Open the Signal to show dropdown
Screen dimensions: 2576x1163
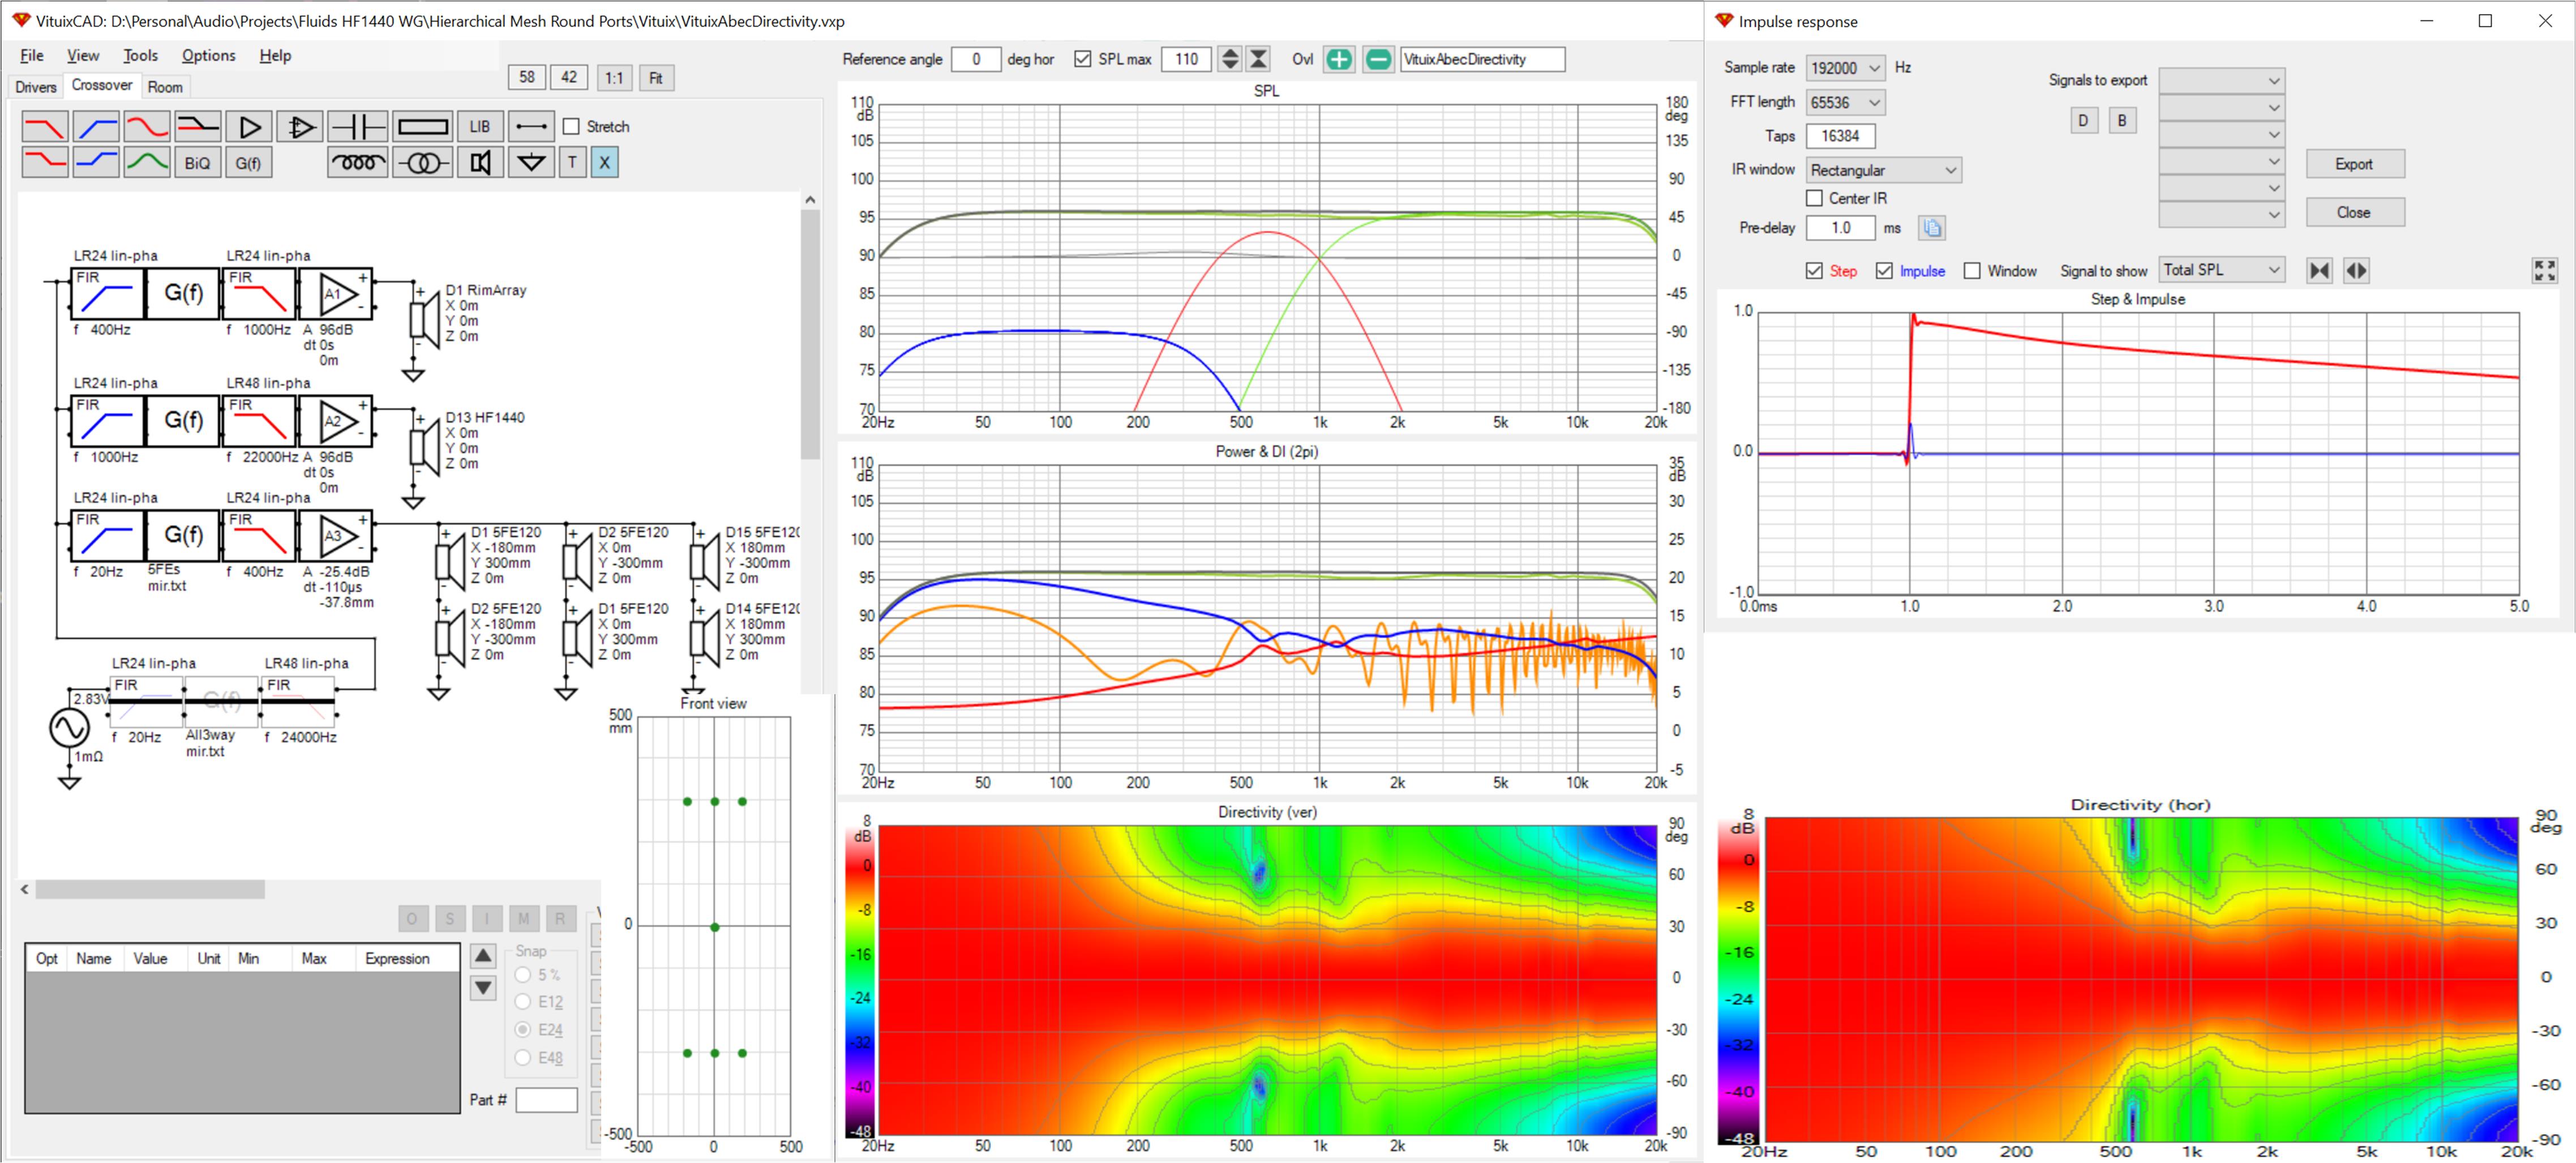[2222, 270]
